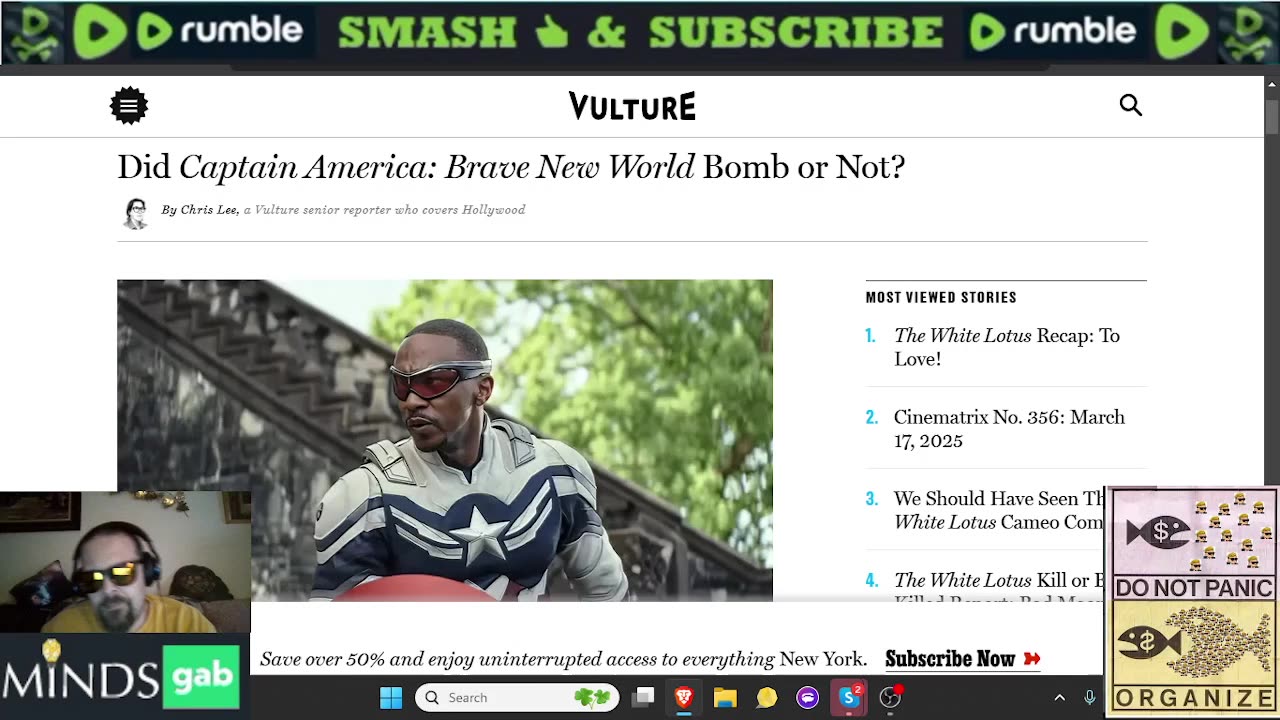1280x720 pixels.
Task: Open author Chris Lee's profile link
Action: [208, 210]
